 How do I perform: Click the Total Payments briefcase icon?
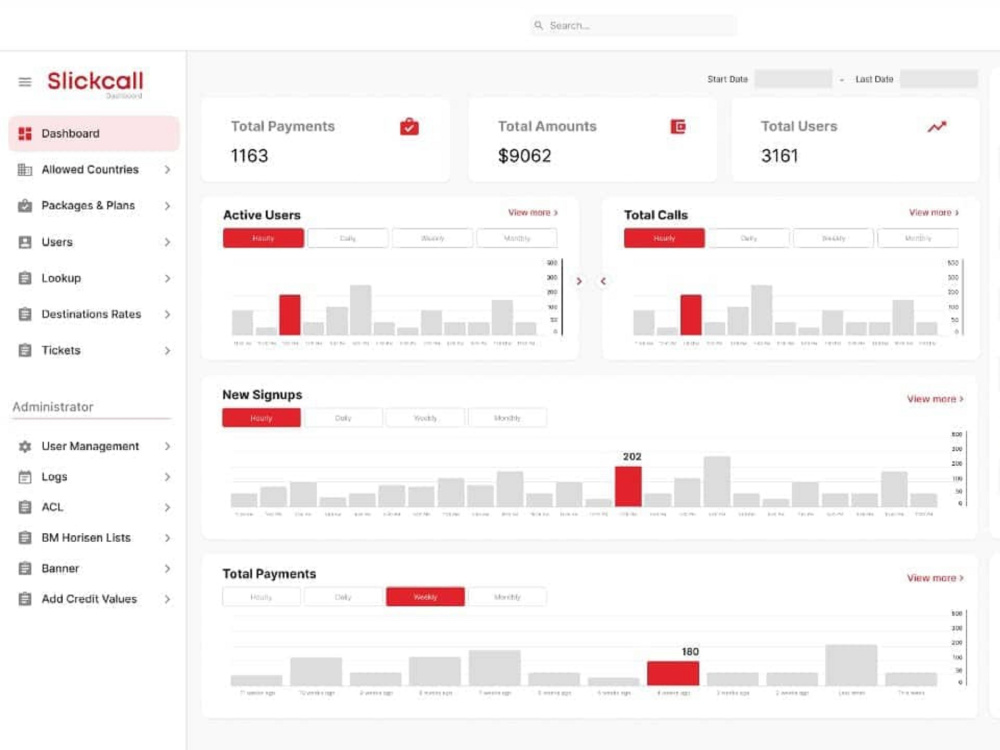pyautogui.click(x=409, y=127)
